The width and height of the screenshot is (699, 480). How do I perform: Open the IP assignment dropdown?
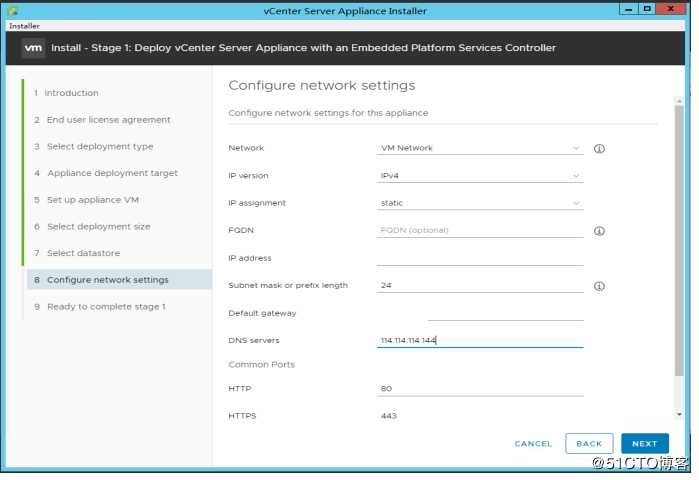(480, 203)
